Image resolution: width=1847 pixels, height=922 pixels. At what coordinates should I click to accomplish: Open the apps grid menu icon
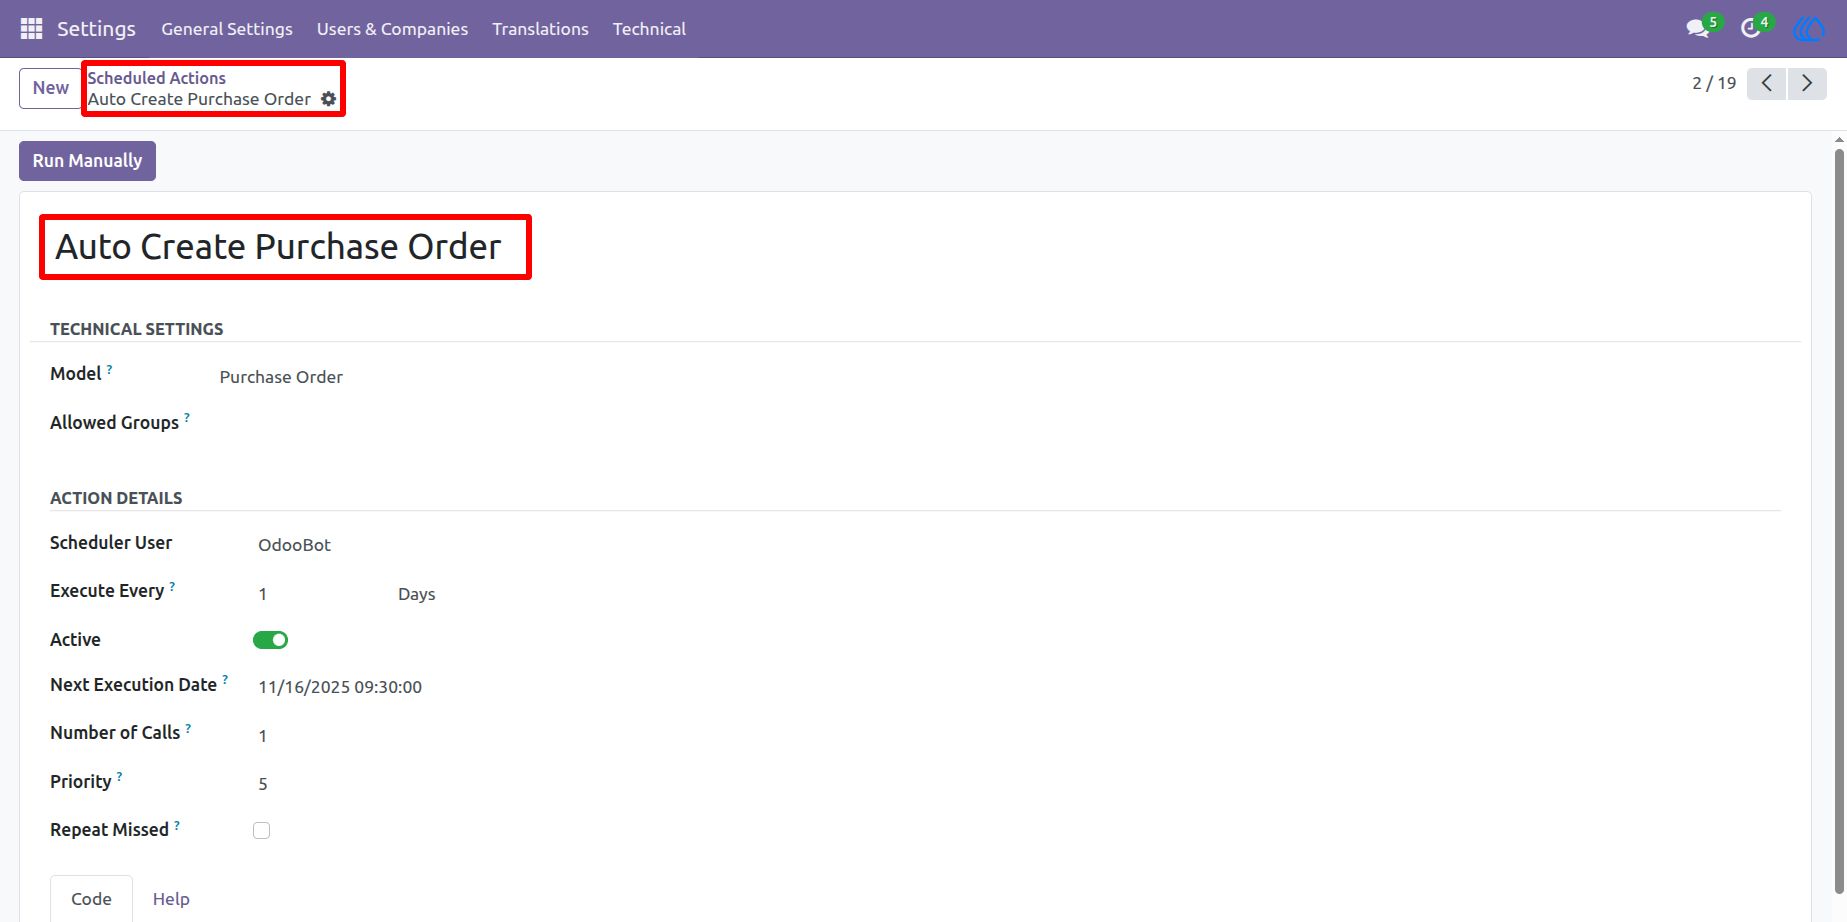tap(31, 29)
